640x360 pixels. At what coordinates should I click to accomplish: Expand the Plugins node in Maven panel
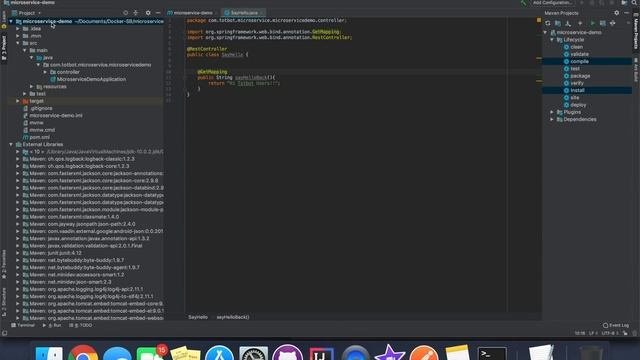coord(552,112)
